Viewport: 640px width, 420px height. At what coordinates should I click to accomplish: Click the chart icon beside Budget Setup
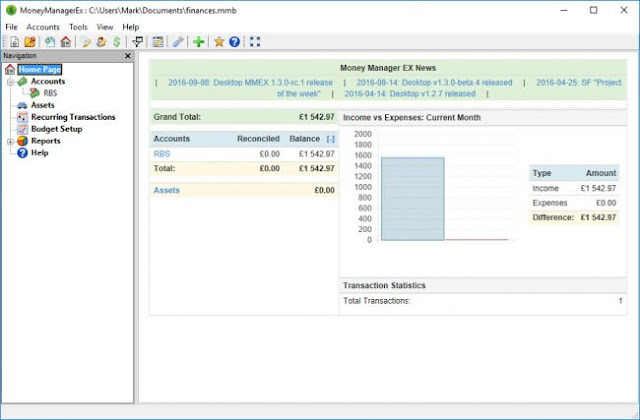tap(22, 129)
